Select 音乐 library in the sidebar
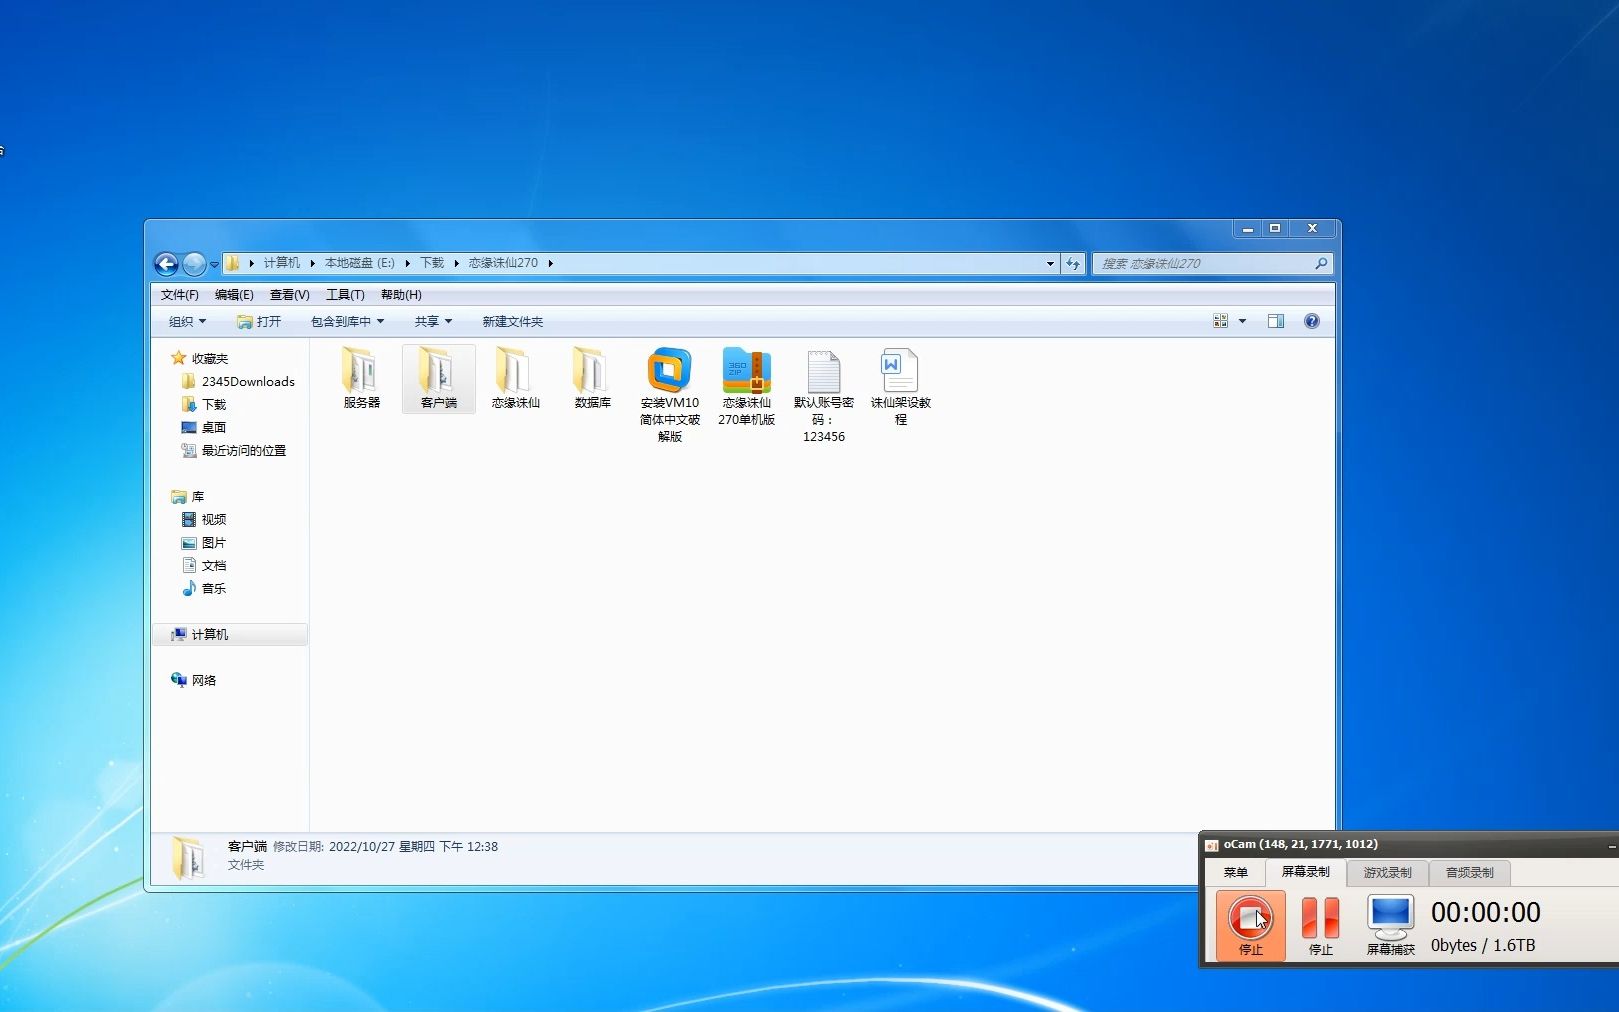 point(204,588)
